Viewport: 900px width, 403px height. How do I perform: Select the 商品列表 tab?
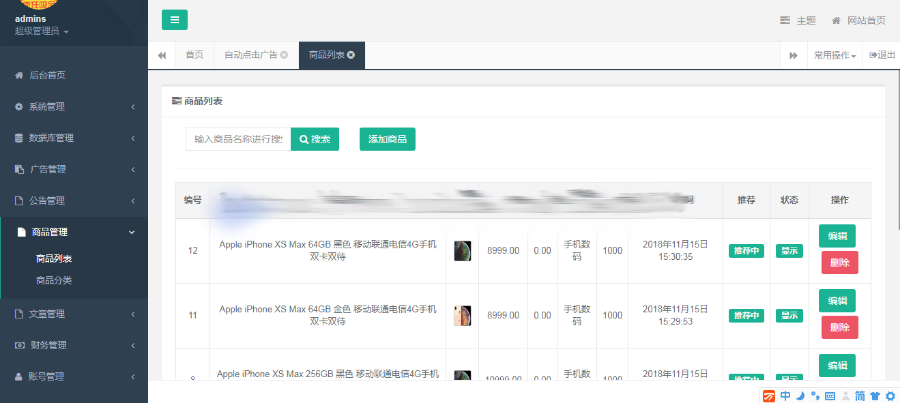332,55
